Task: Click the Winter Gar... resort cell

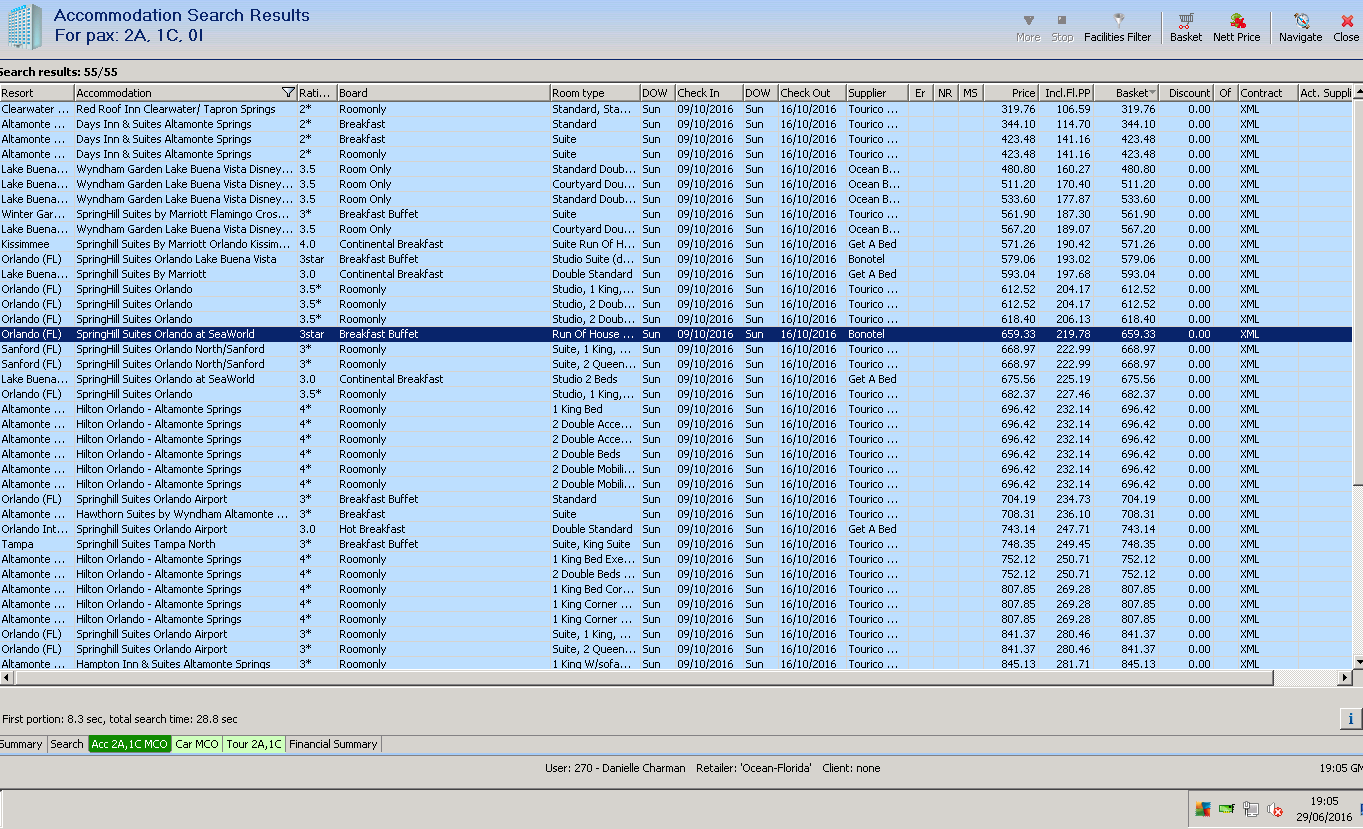Action: pyautogui.click(x=35, y=214)
